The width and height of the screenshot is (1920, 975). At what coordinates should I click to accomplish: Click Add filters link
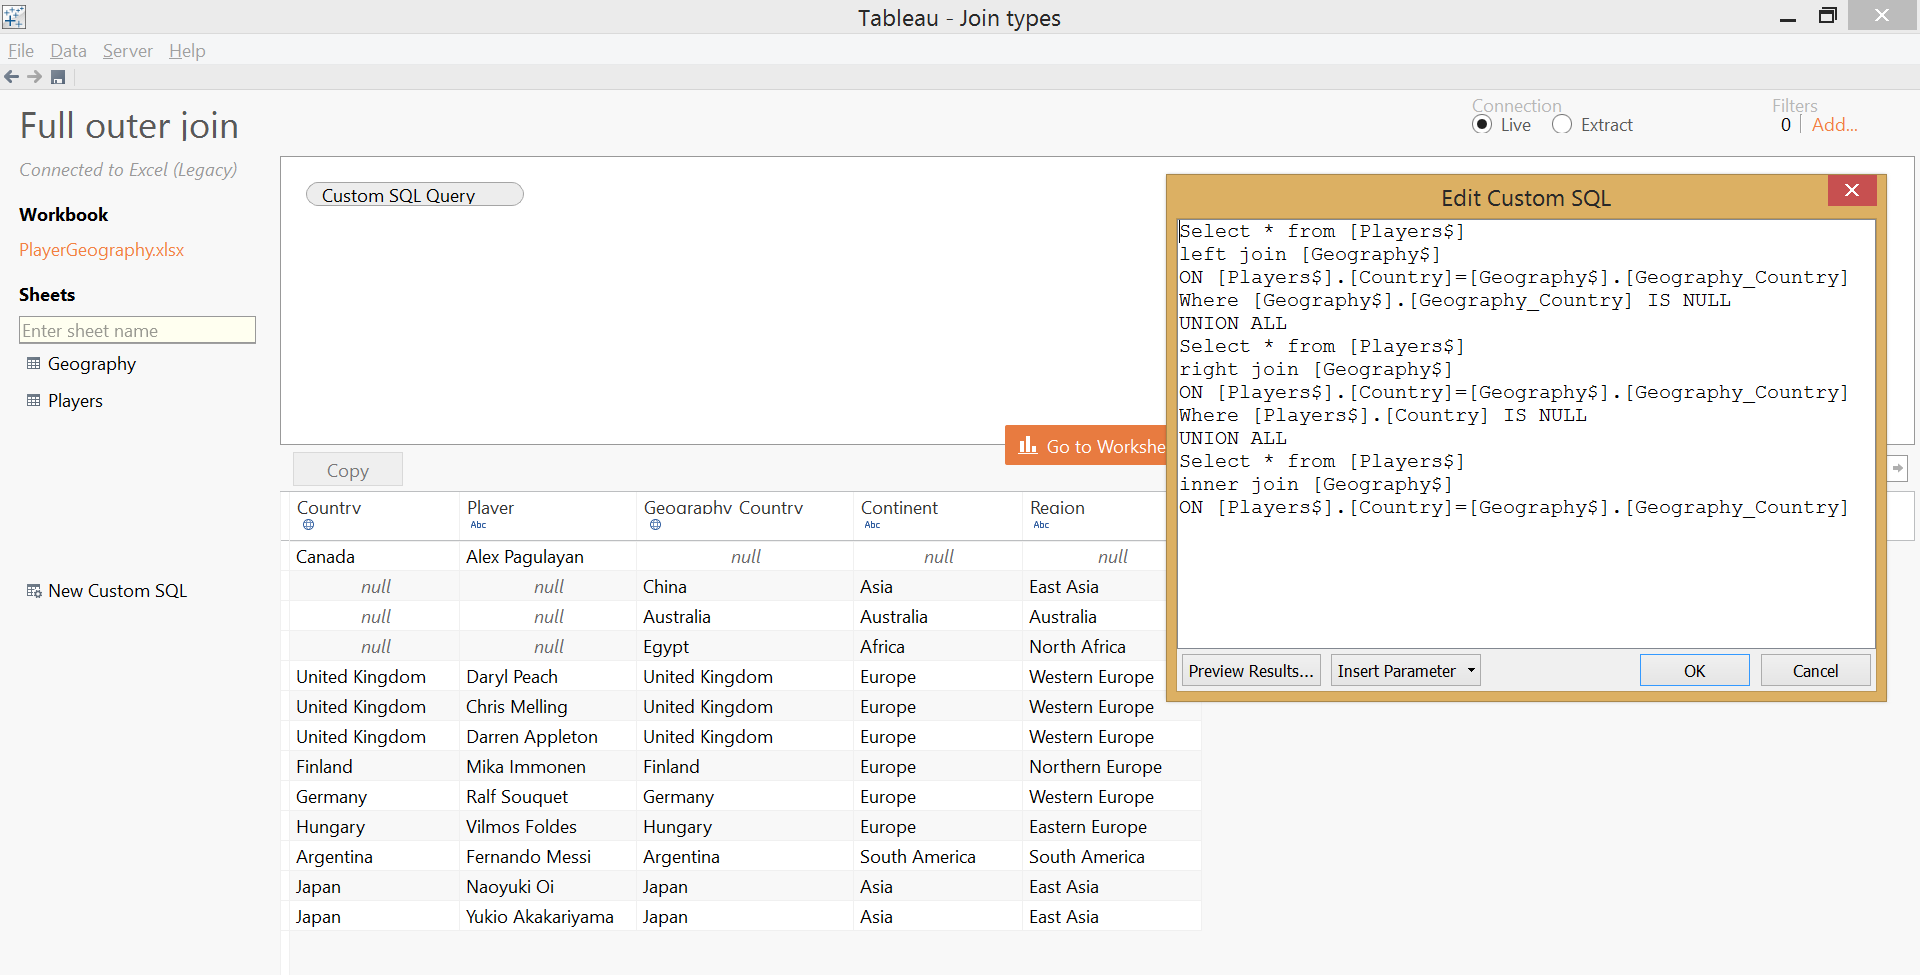pos(1834,125)
